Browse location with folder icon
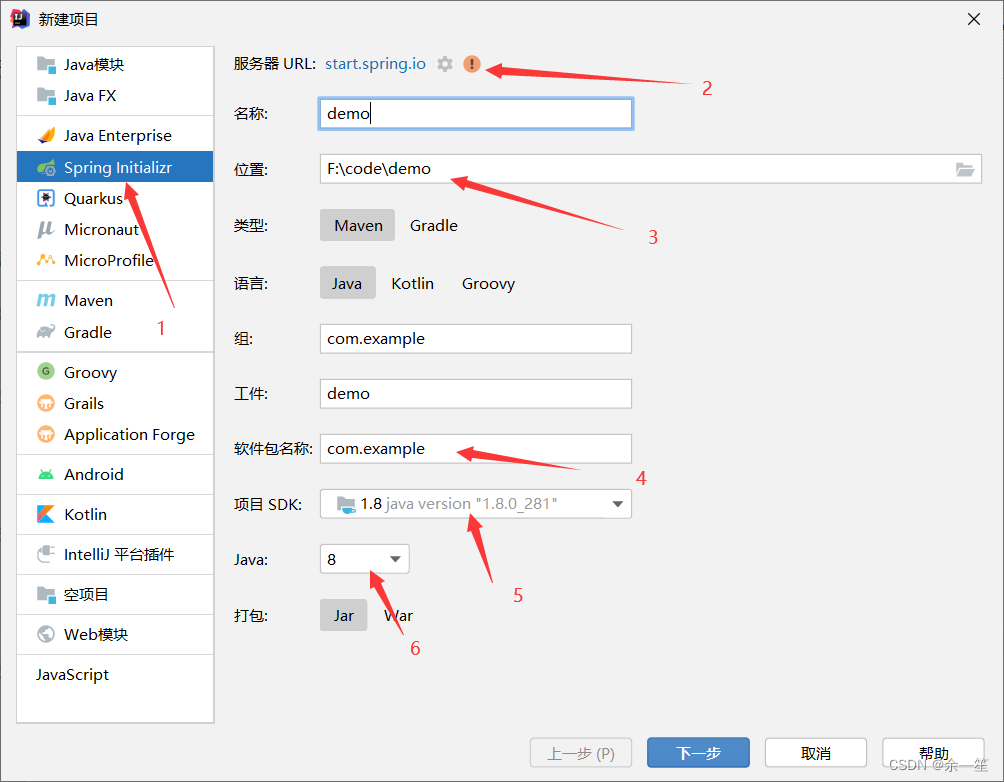Viewport: 1004px width, 782px height. point(965,169)
